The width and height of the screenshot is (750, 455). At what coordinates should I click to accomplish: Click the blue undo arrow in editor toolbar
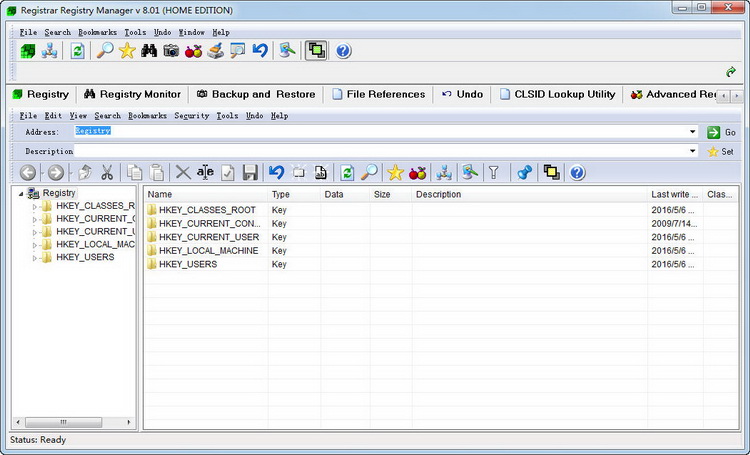276,173
